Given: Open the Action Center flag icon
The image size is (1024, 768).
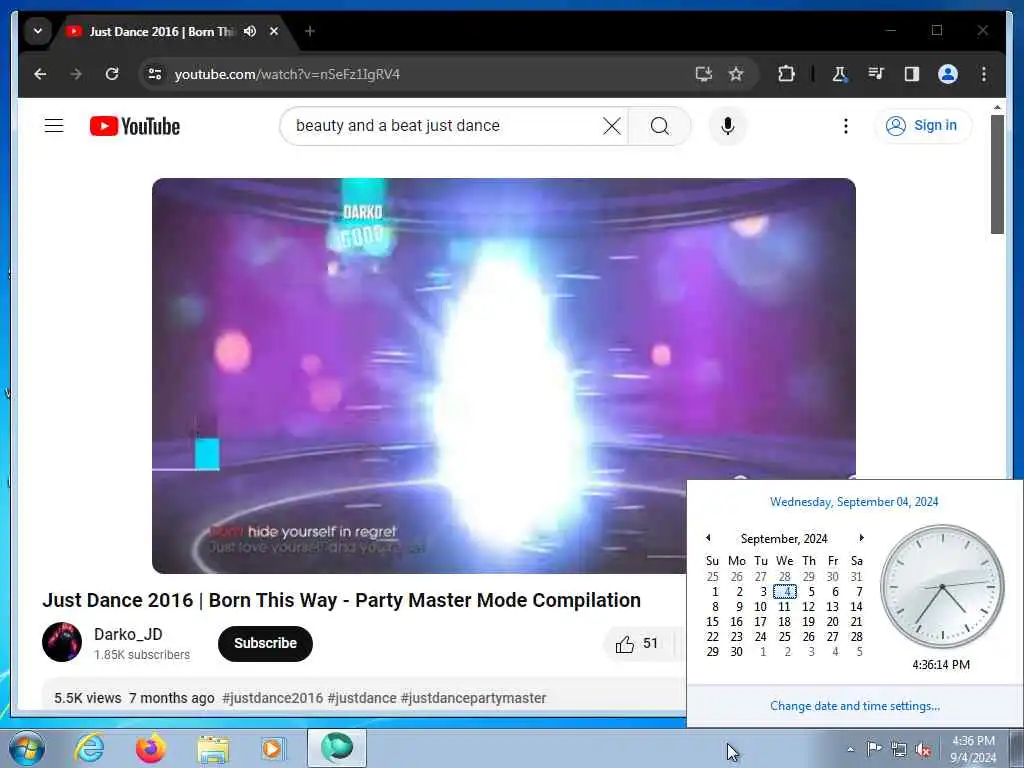Looking at the screenshot, I should (x=874, y=748).
